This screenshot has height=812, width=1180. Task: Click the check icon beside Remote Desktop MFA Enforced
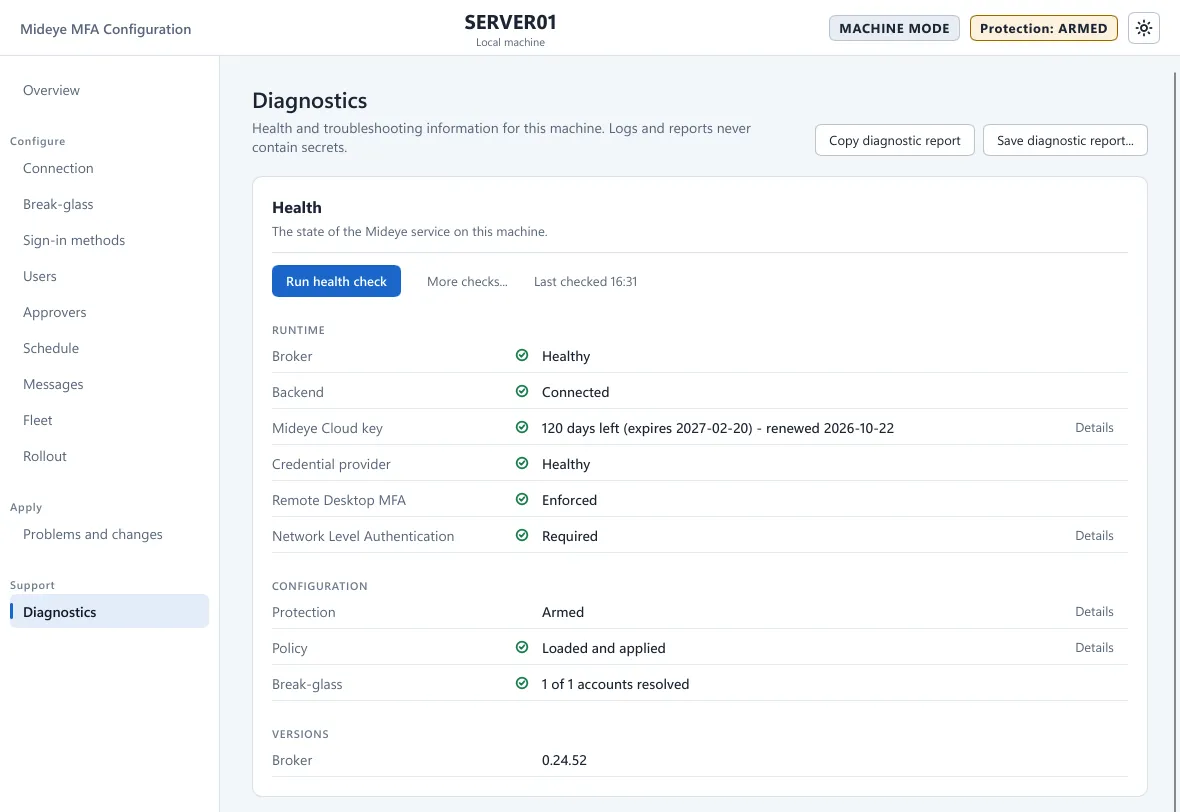(x=522, y=500)
